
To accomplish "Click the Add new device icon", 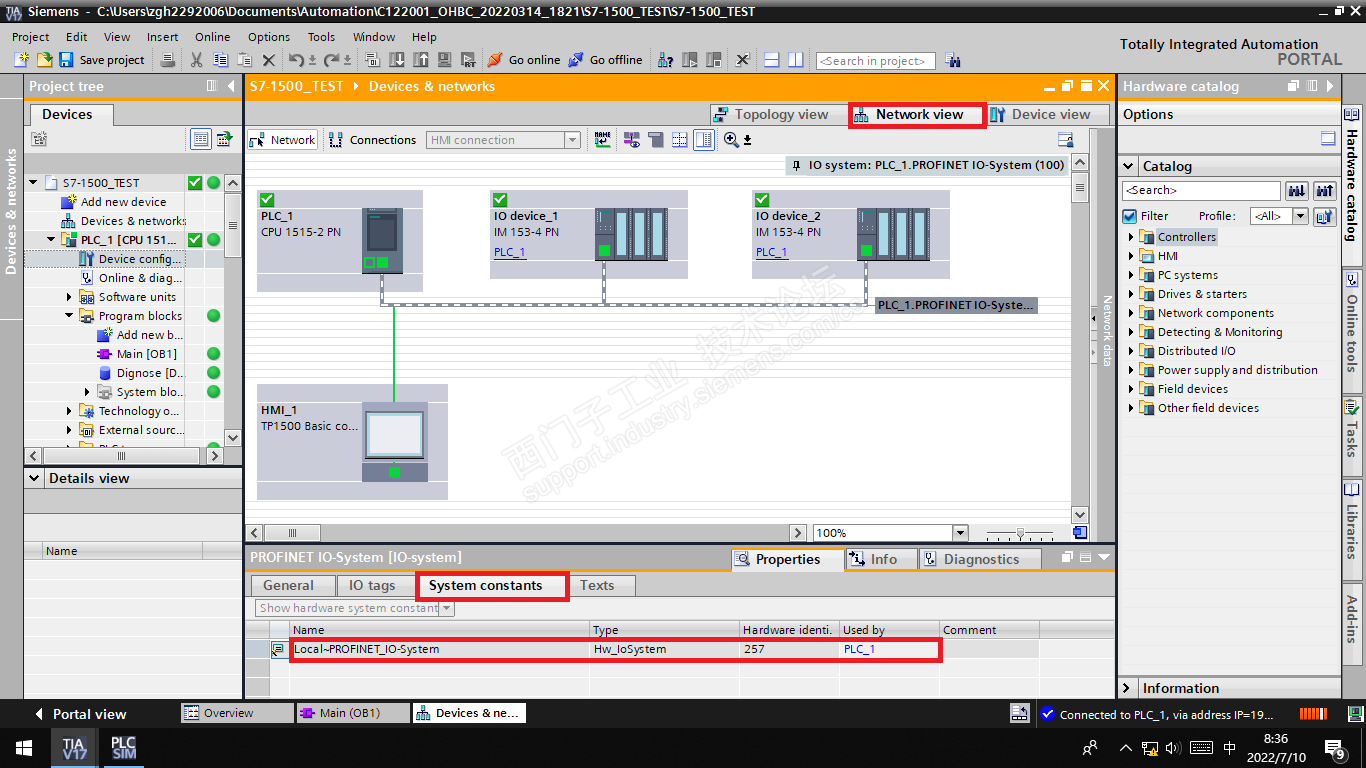I will [69, 202].
